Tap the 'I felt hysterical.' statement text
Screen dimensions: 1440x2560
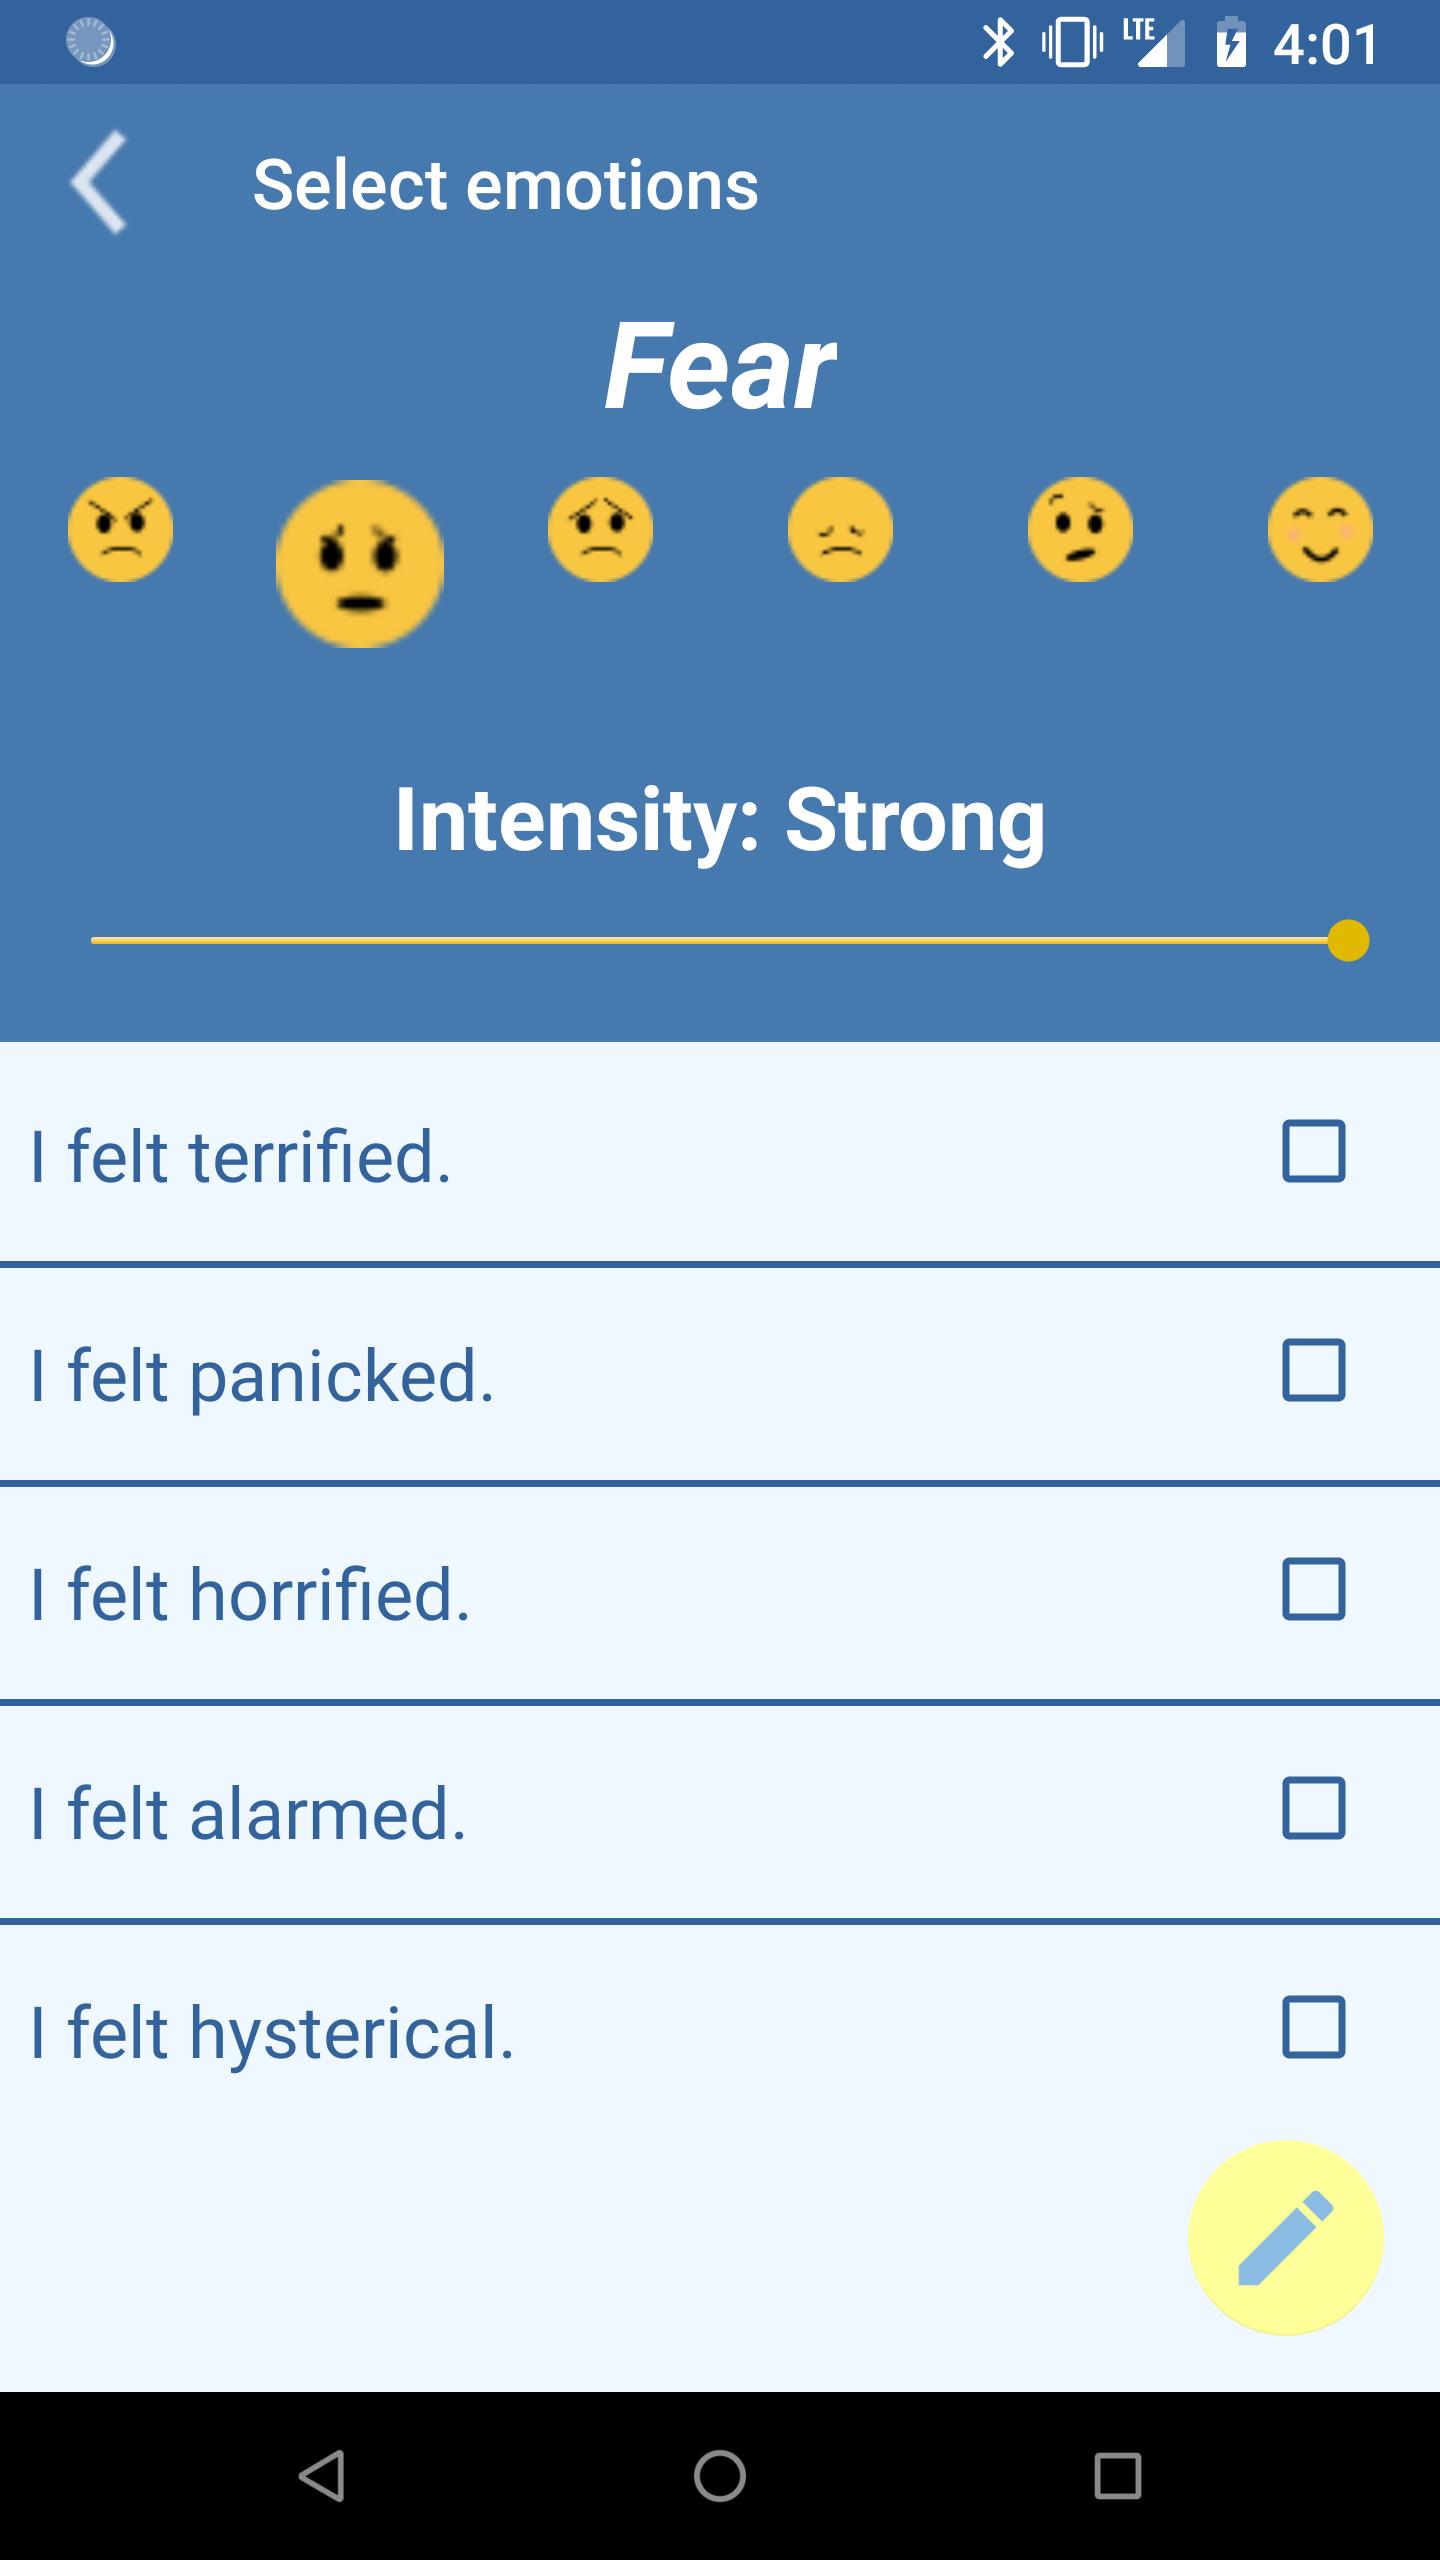click(x=272, y=2033)
